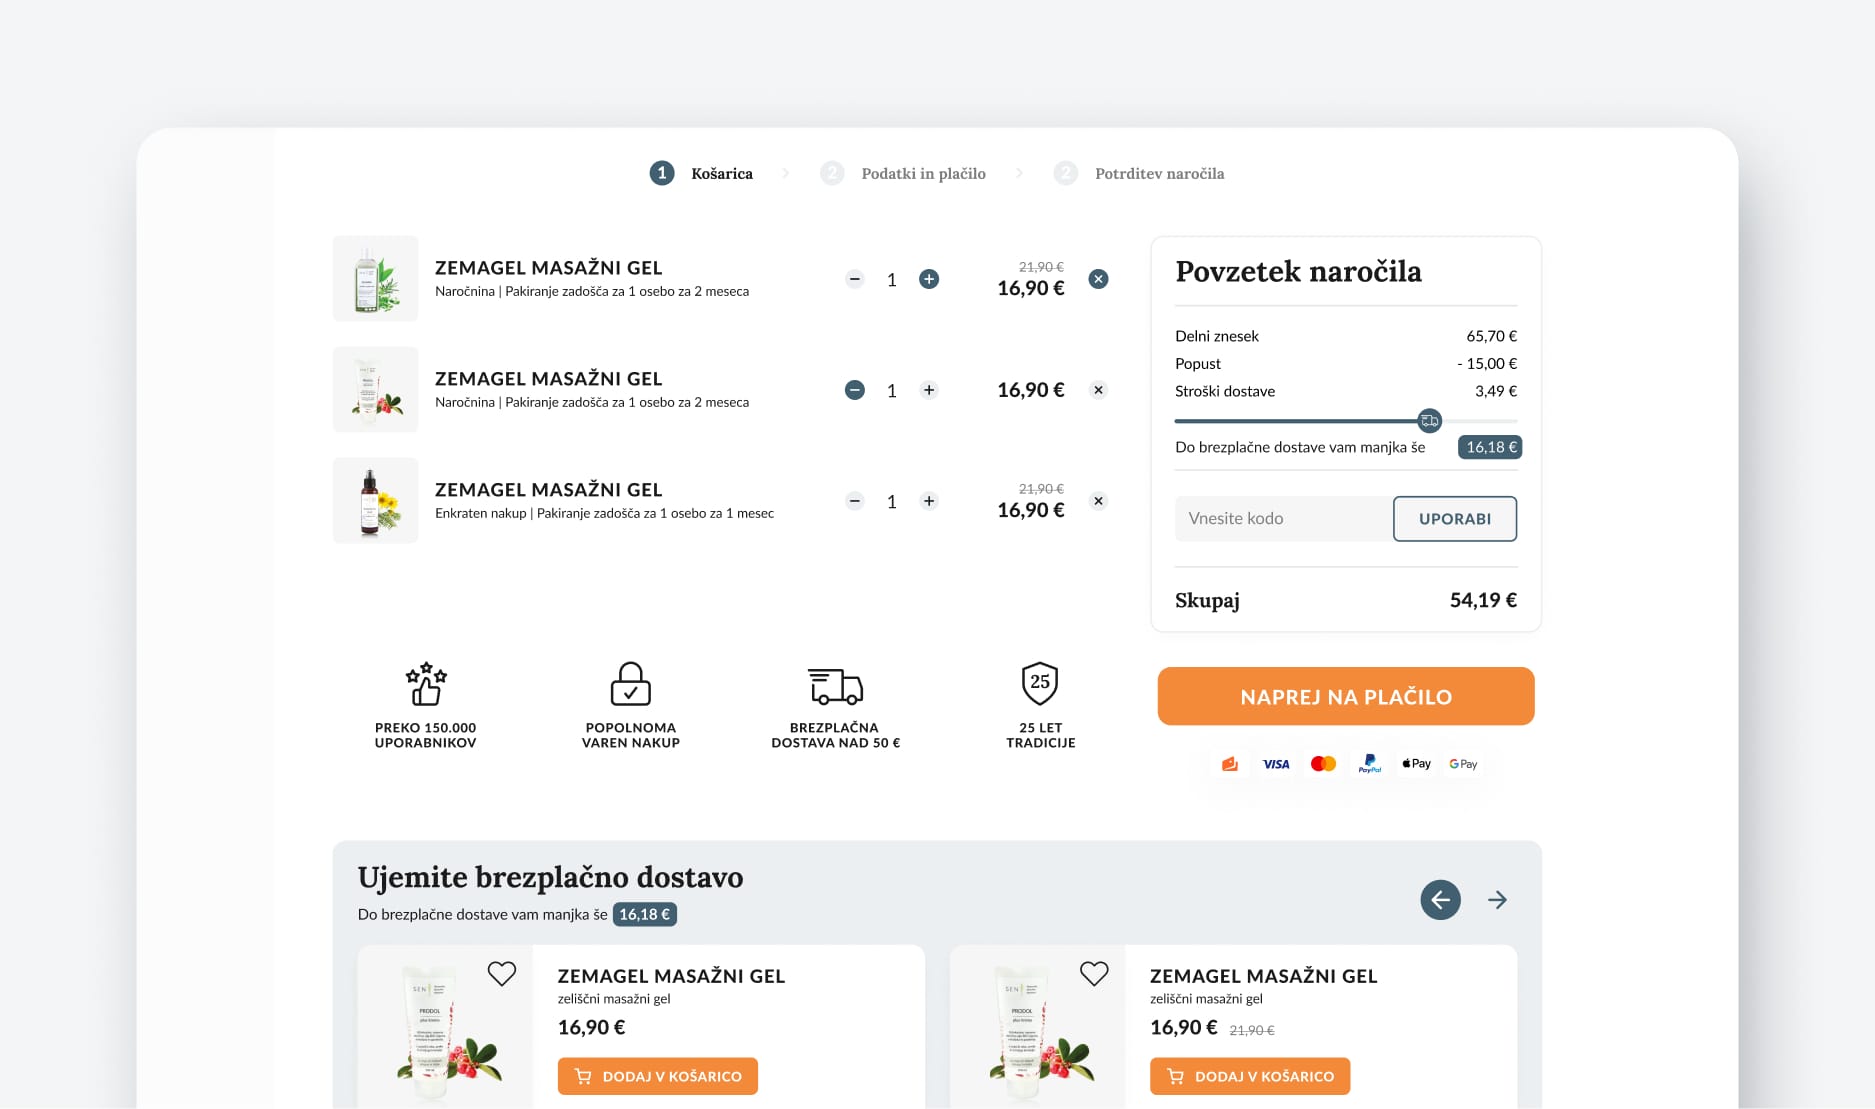The image size is (1875, 1109).
Task: Proceed with Naprej na plačilo button
Action: point(1345,697)
